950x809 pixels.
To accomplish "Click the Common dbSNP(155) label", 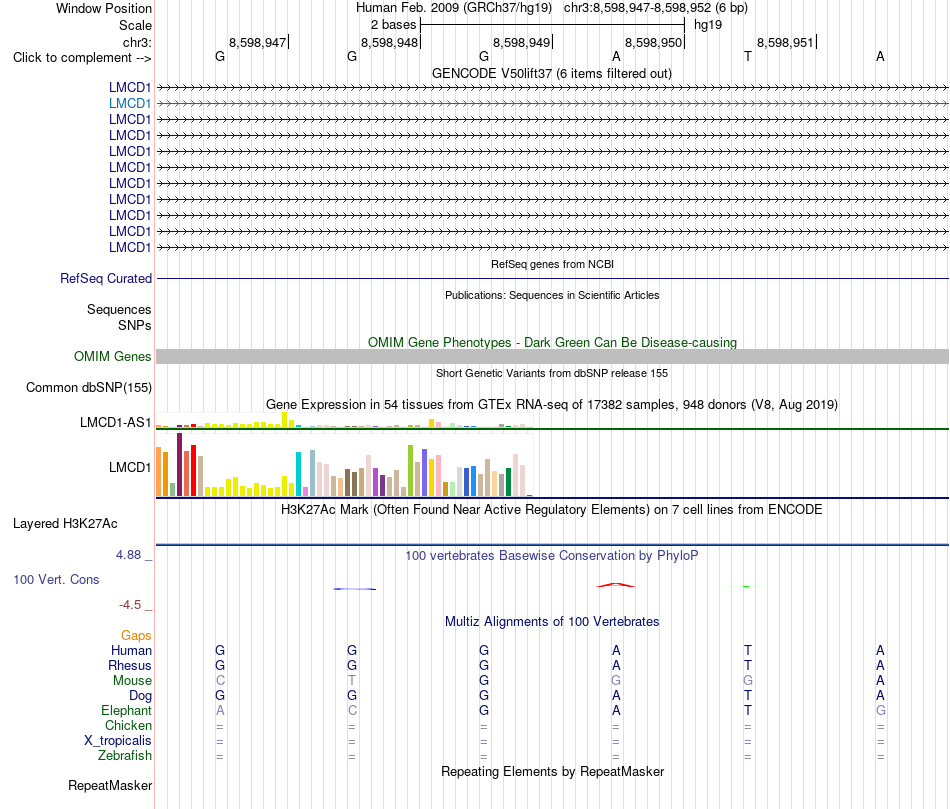I will 88,388.
